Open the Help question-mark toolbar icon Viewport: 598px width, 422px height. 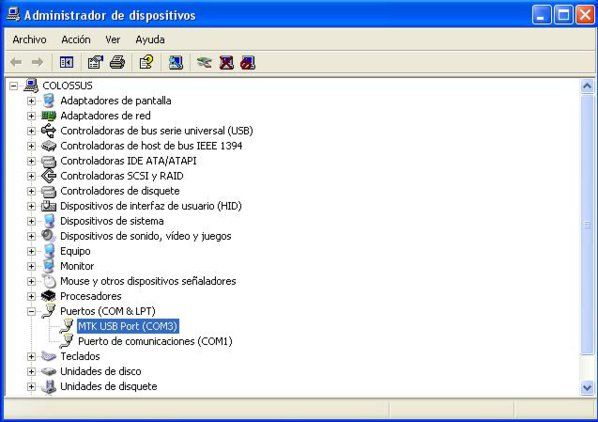click(x=146, y=62)
